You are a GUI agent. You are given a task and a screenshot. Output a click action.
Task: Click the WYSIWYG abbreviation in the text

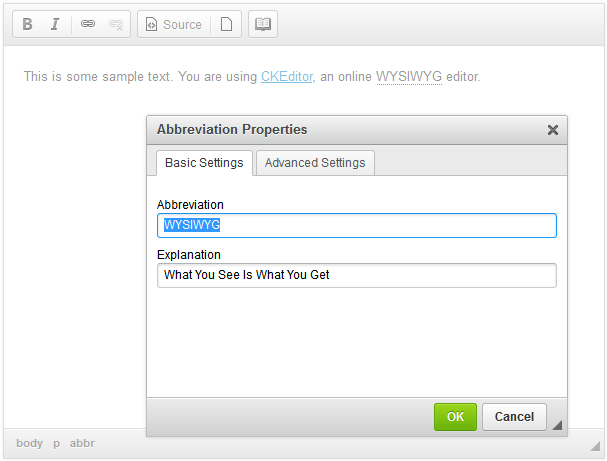409,76
